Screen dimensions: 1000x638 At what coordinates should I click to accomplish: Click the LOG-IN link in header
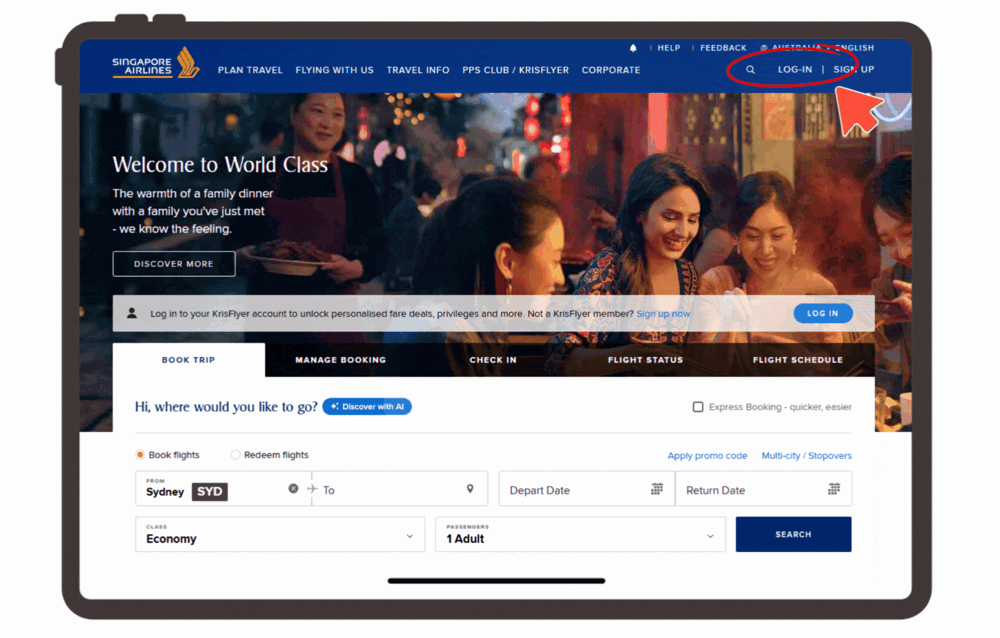795,70
